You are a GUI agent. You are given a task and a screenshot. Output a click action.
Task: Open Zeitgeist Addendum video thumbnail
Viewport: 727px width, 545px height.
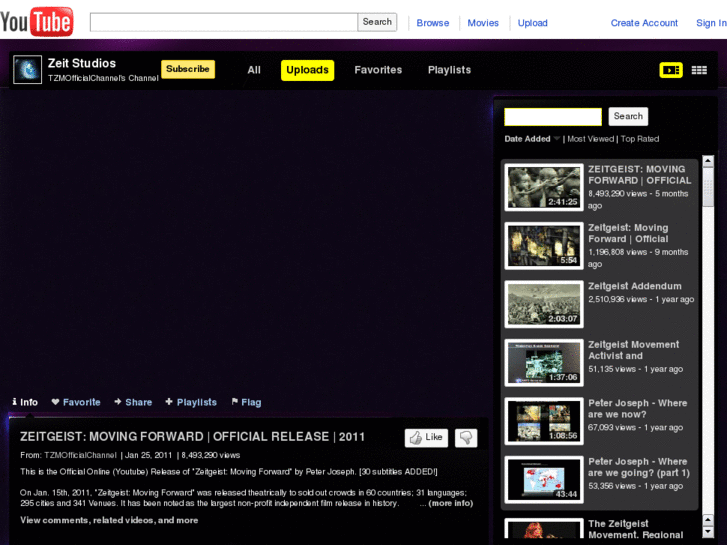pyautogui.click(x=544, y=304)
